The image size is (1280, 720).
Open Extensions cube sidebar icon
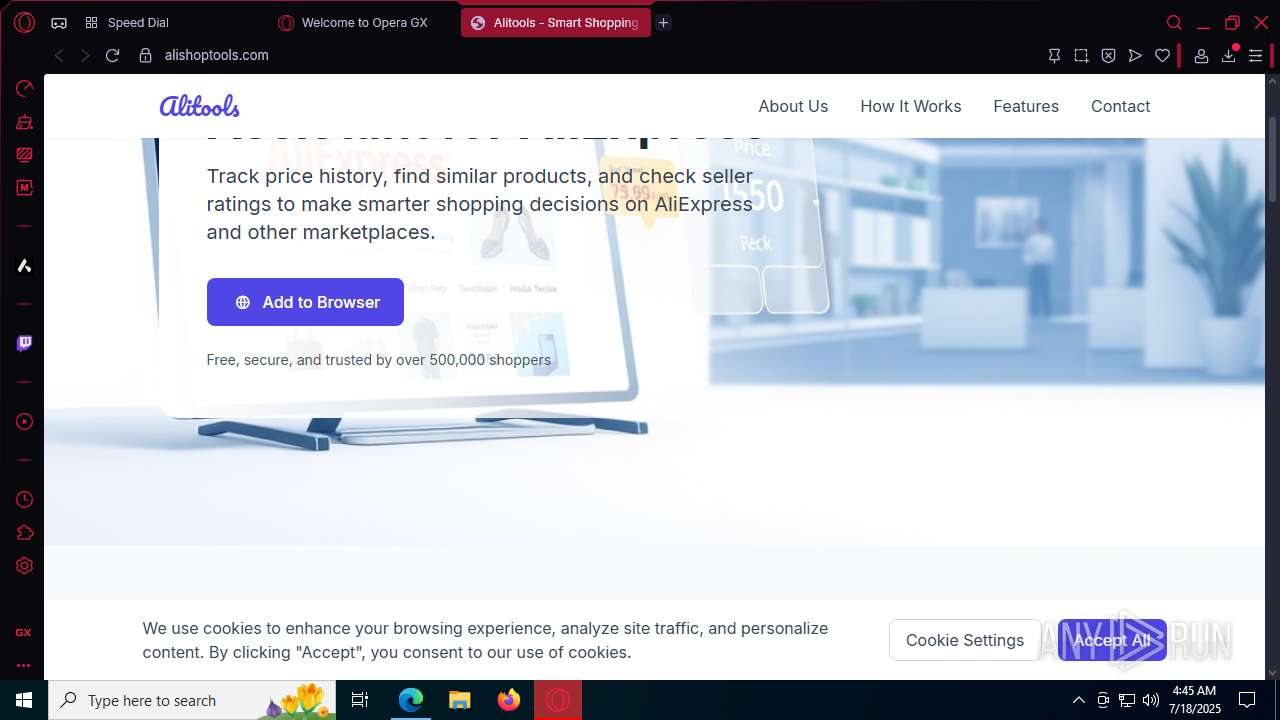(x=24, y=533)
